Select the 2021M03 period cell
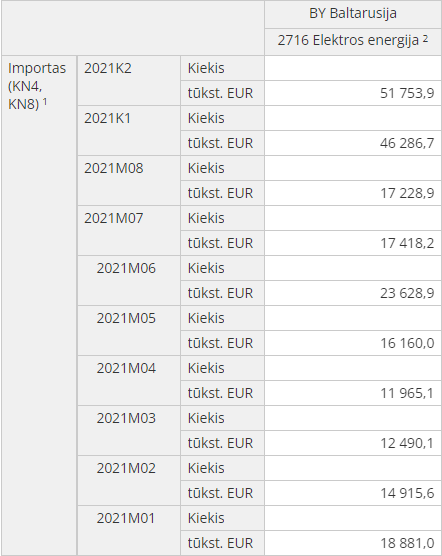The width and height of the screenshot is (442, 556). coord(129,430)
